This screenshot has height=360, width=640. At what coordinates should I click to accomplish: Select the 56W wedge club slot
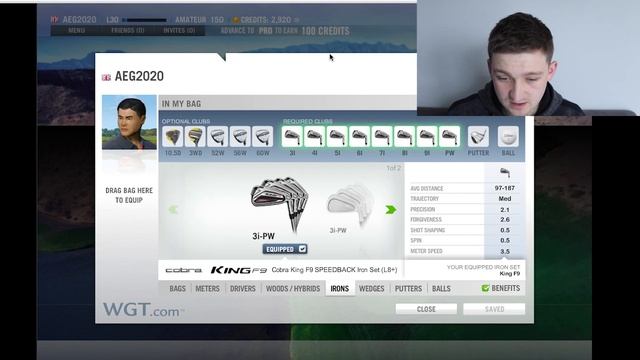pyautogui.click(x=240, y=137)
